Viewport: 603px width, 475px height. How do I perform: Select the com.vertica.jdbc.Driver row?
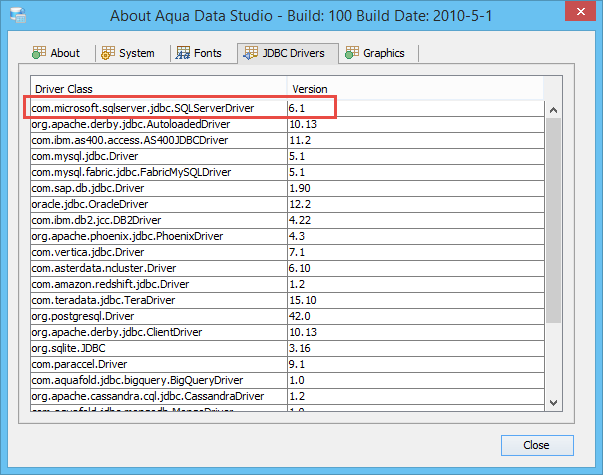pyautogui.click(x=287, y=252)
